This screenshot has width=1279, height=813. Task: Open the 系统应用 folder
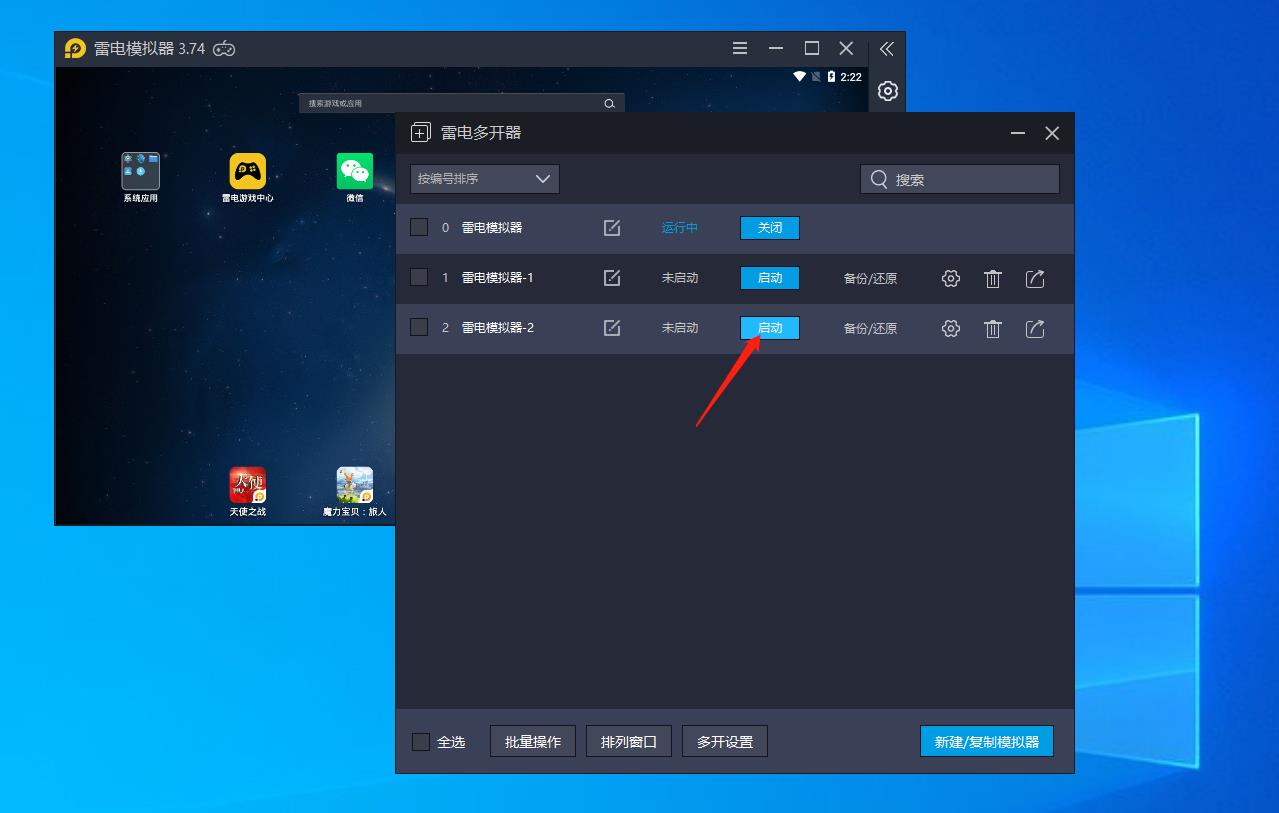140,172
